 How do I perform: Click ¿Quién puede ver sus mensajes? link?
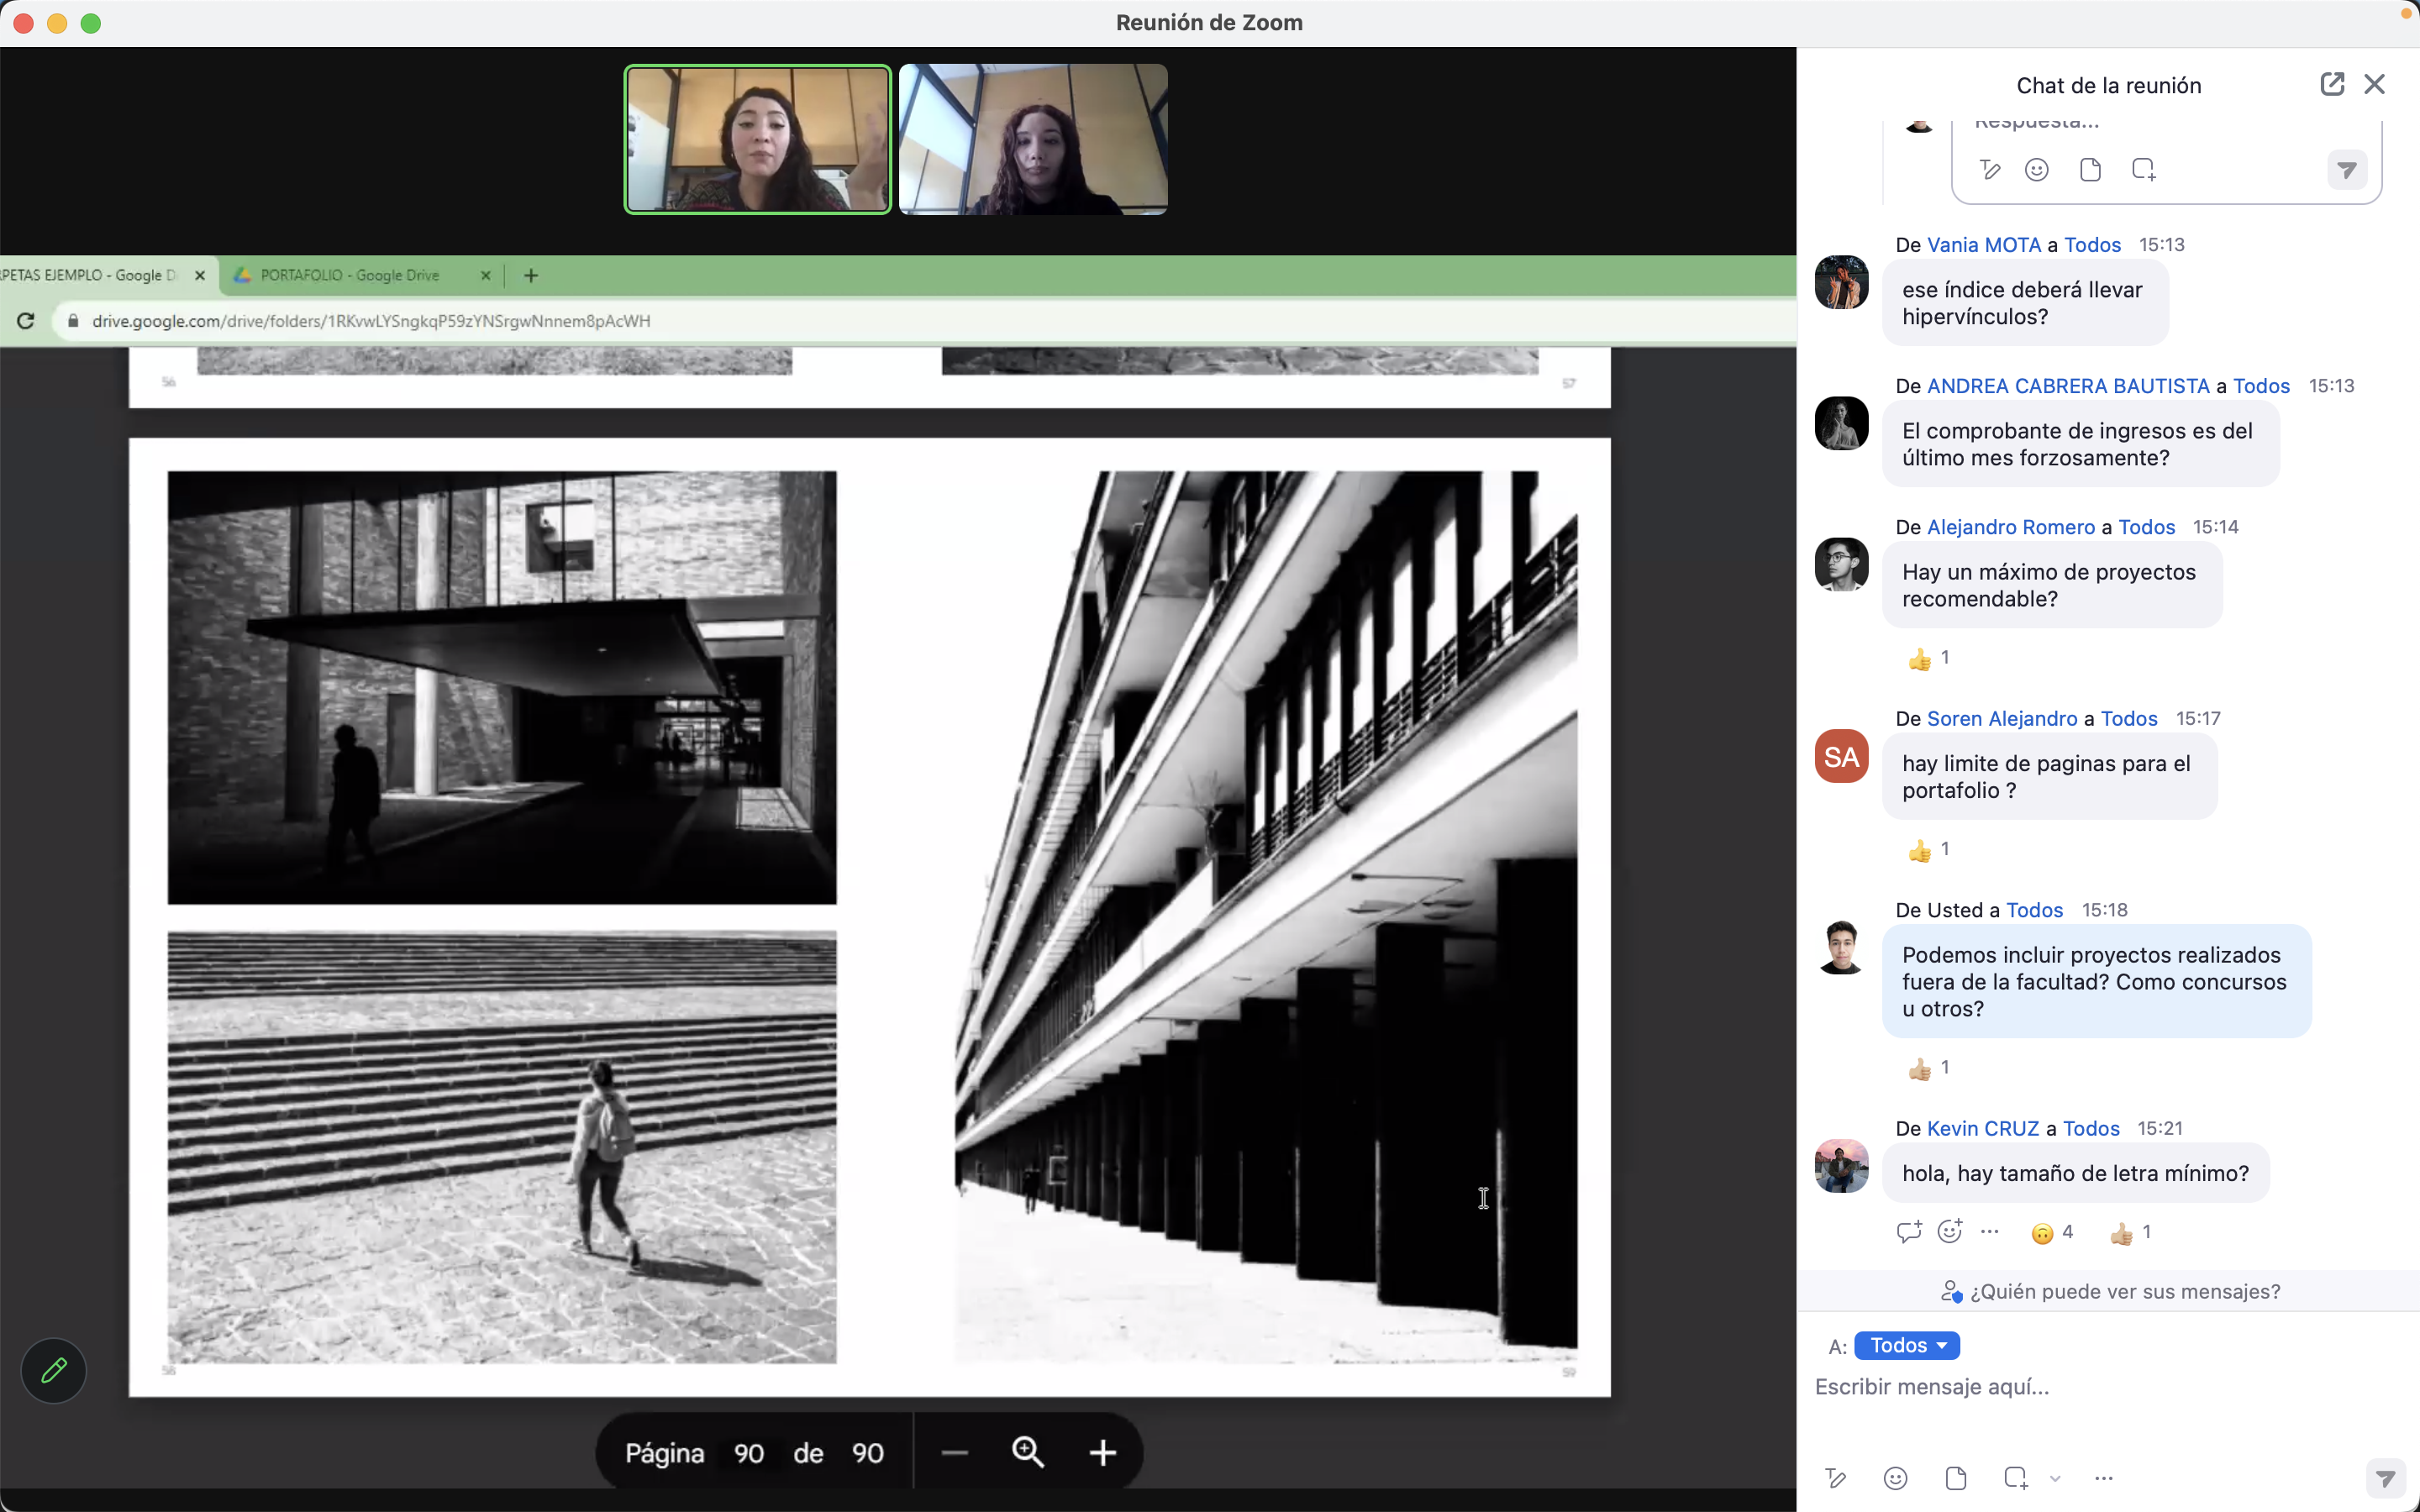tap(2124, 1291)
